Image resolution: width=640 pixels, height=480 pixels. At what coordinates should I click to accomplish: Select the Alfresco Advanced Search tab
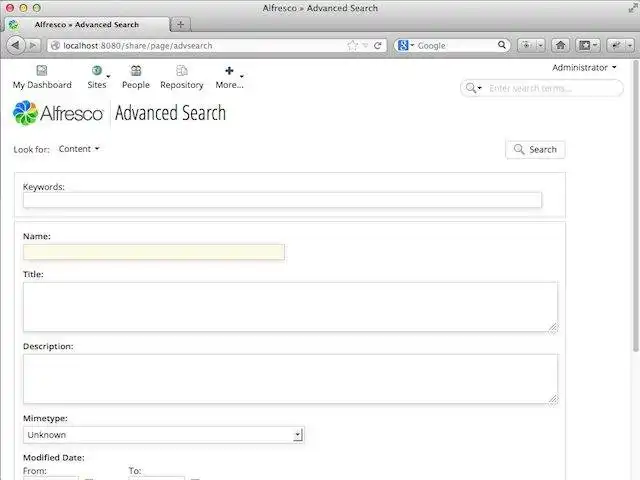point(87,24)
